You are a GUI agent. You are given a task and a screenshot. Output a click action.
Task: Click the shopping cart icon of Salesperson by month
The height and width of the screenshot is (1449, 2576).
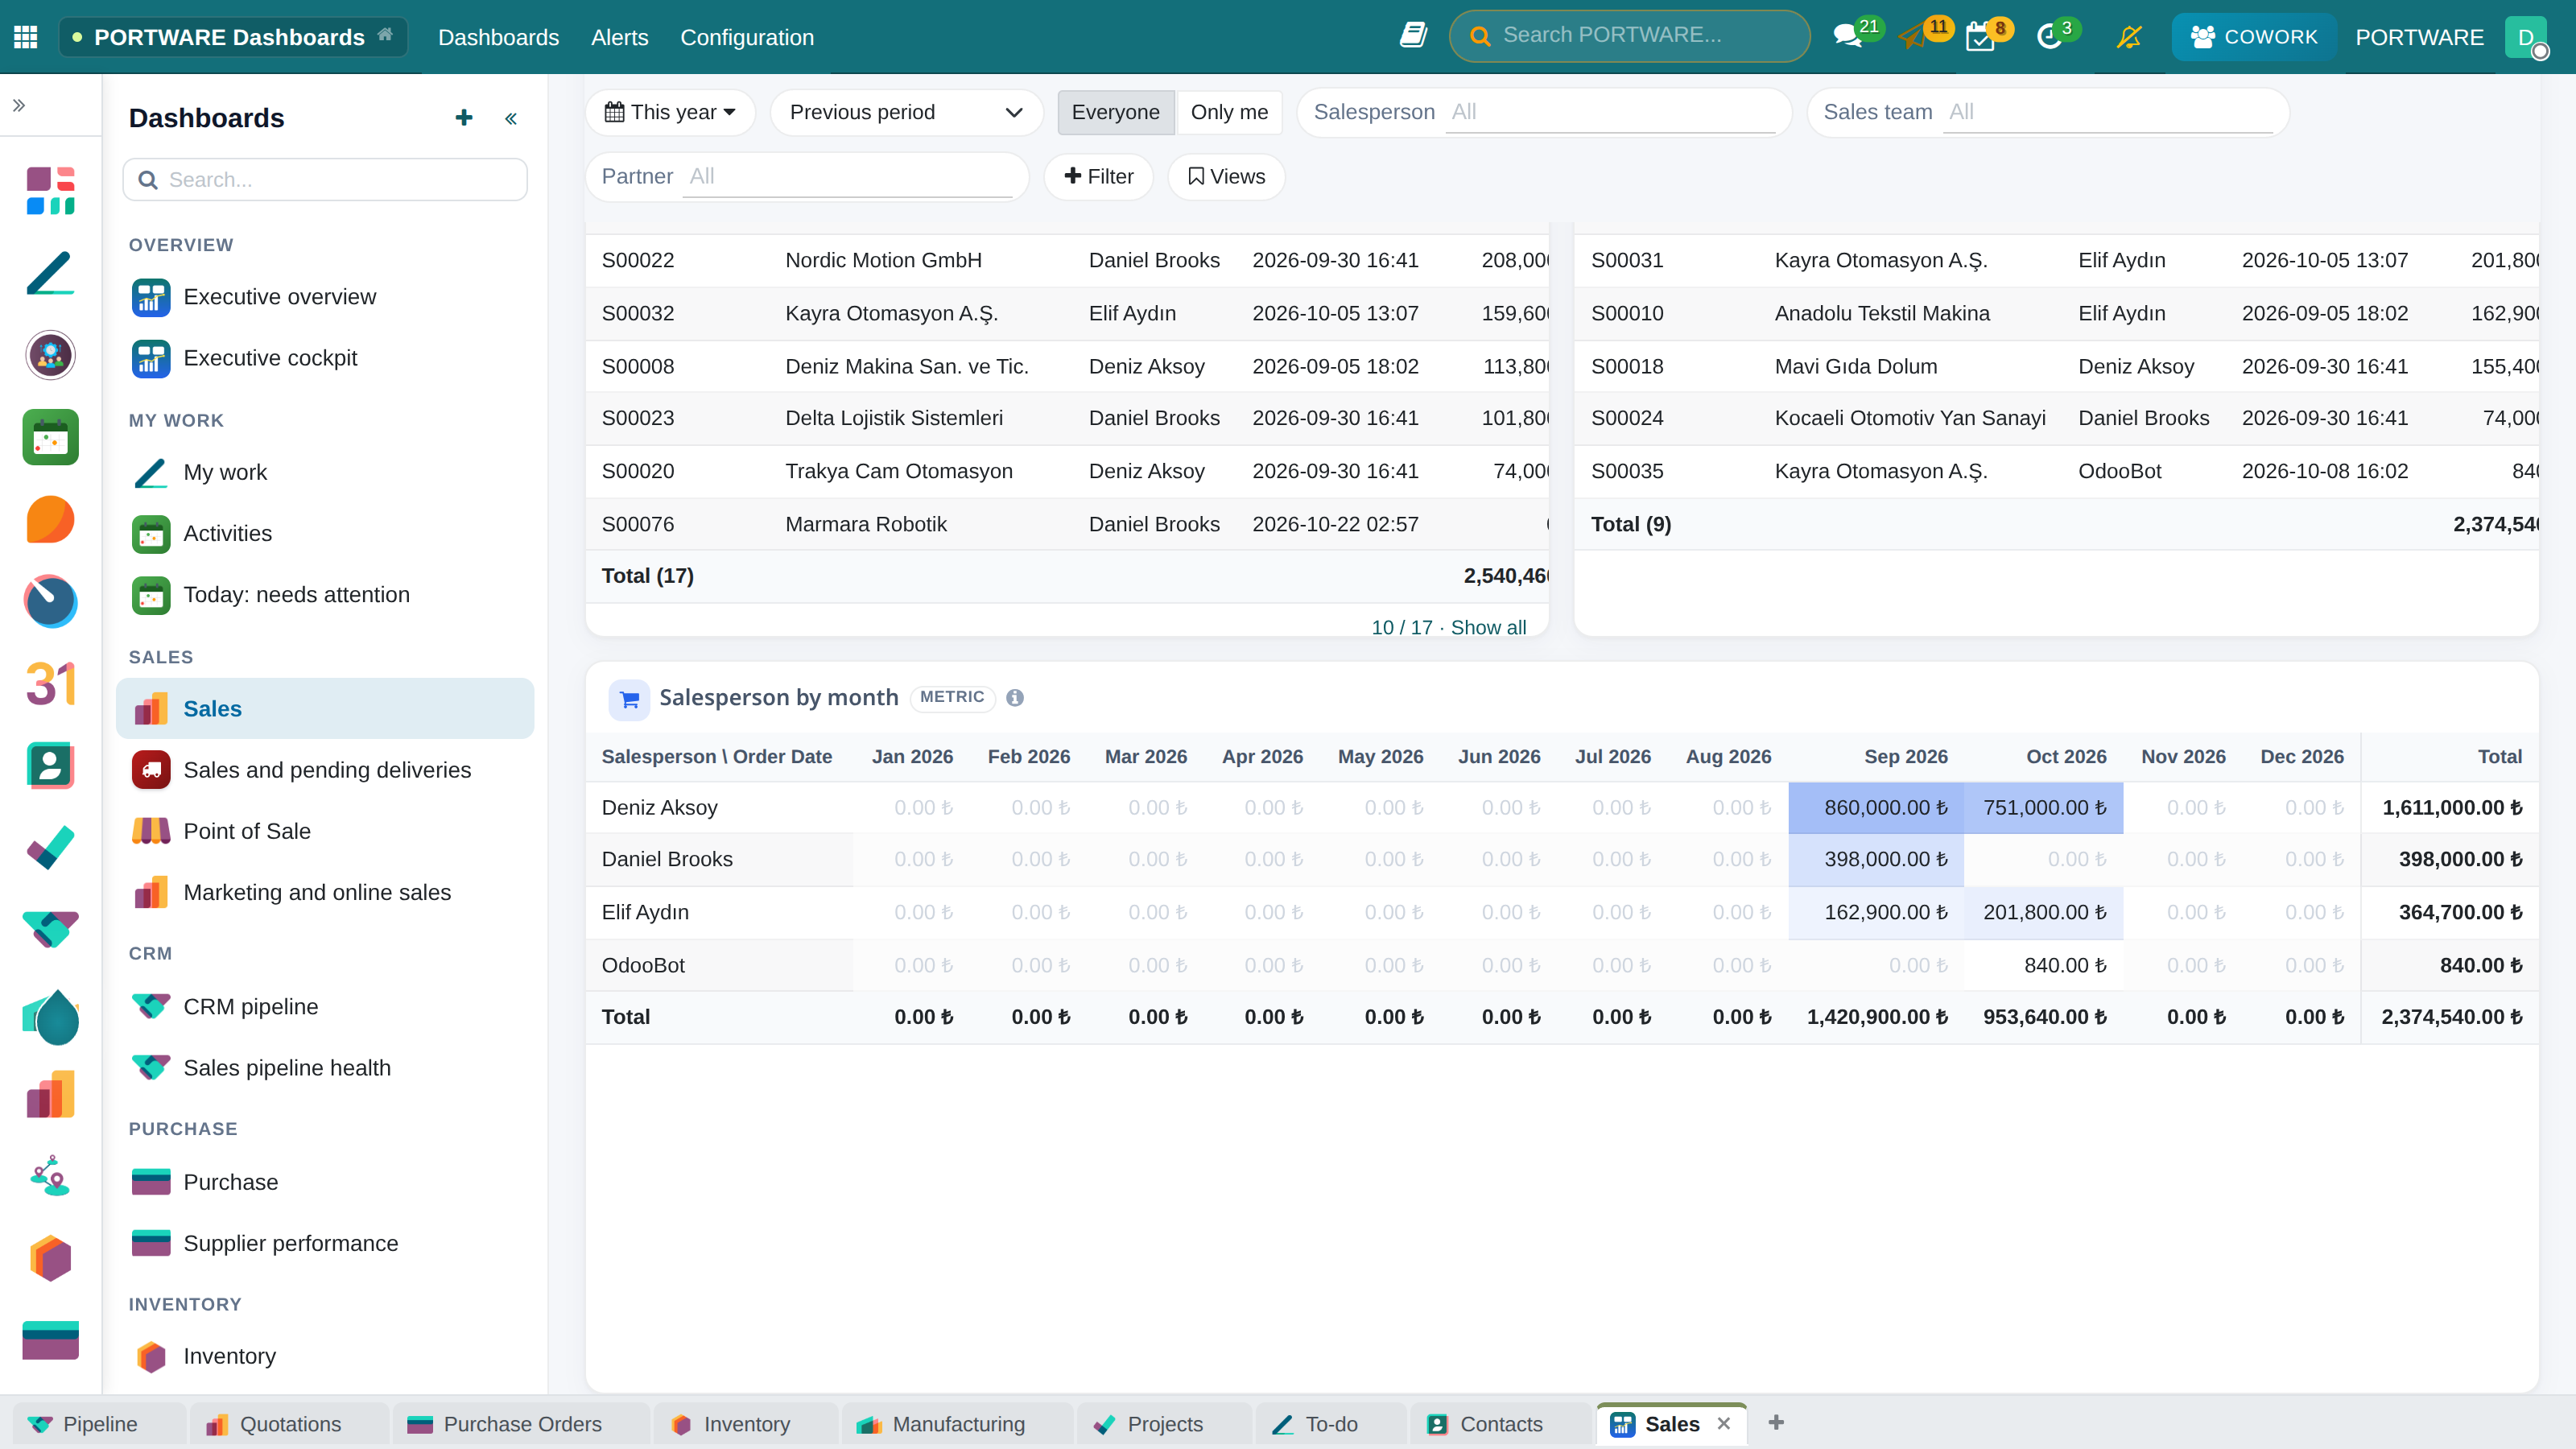(629, 699)
